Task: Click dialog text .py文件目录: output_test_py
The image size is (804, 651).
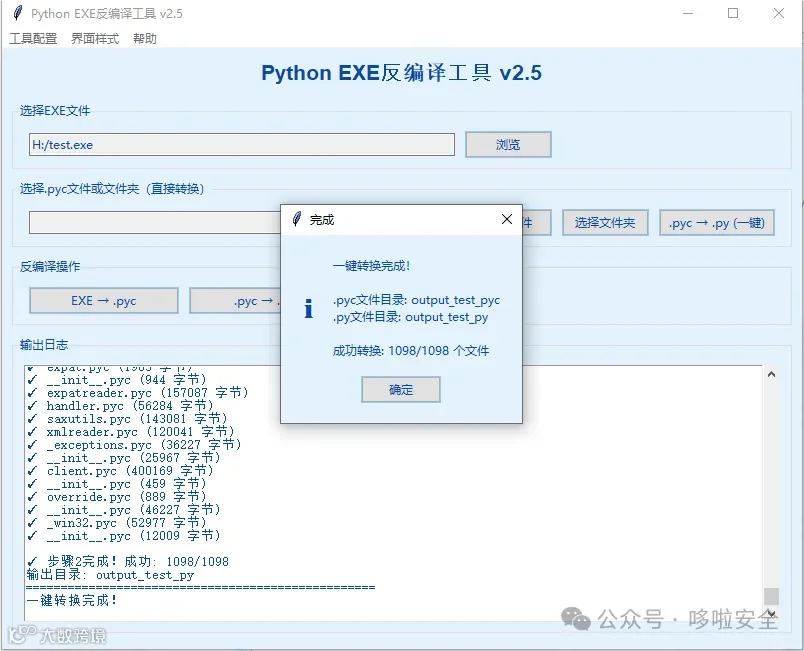Action: pos(411,317)
